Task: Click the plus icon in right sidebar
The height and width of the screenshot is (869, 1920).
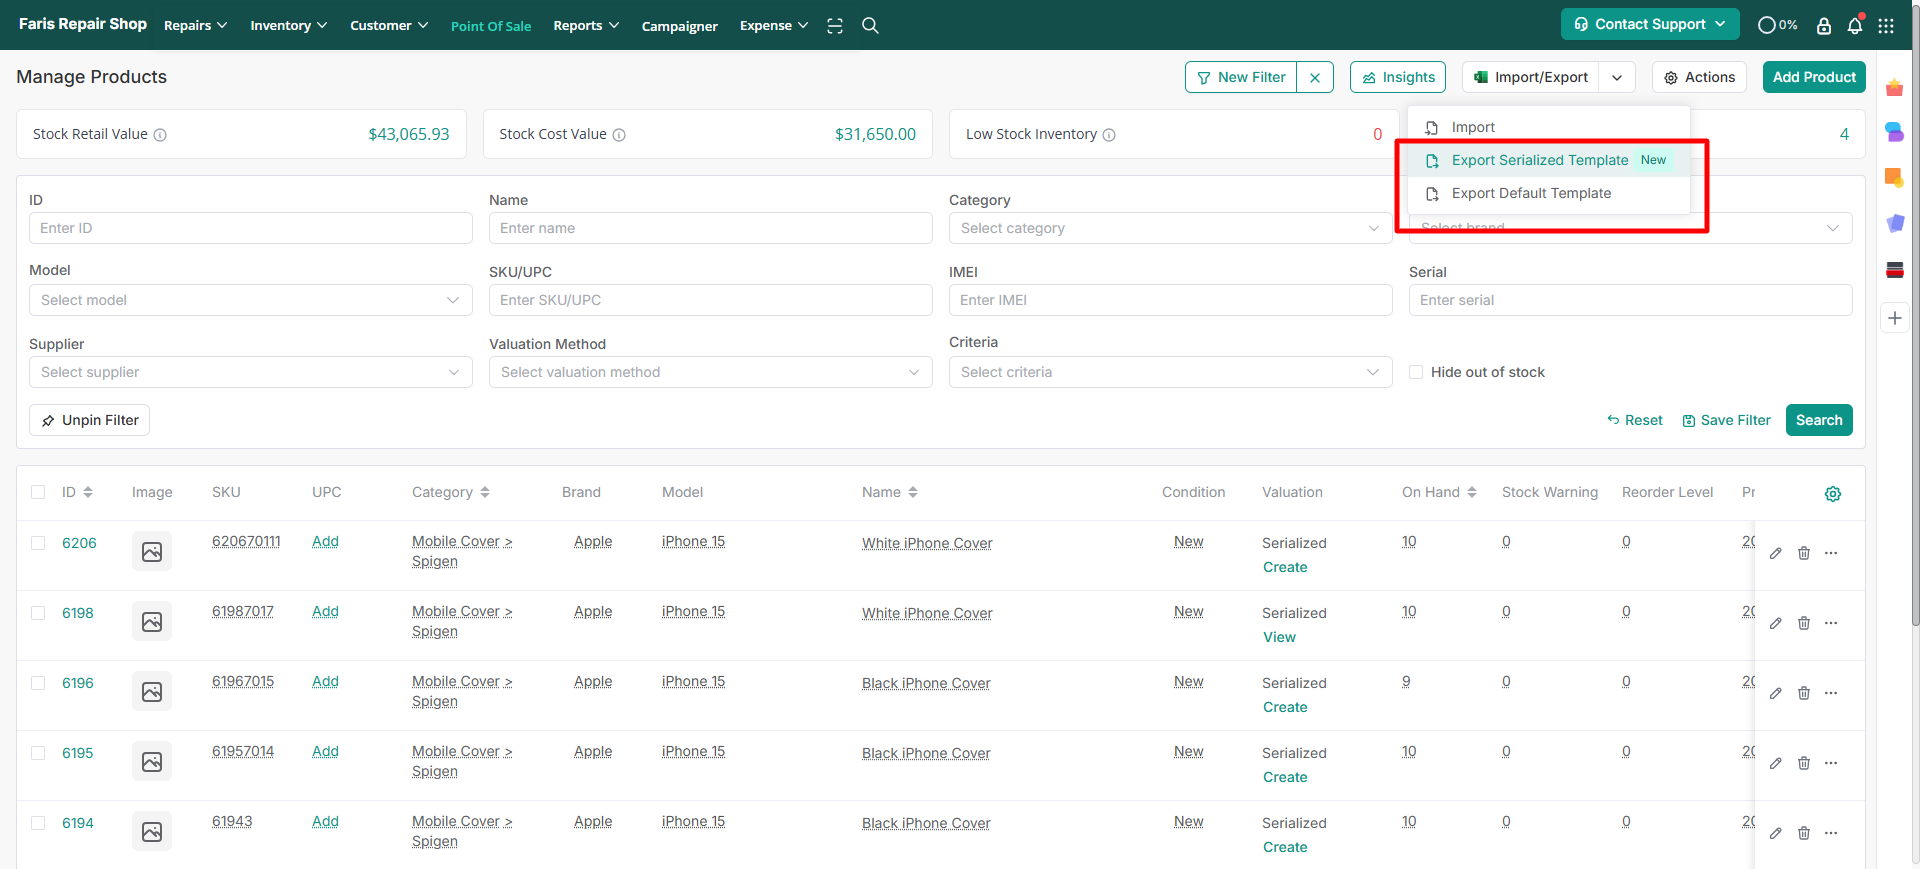Action: [1895, 318]
